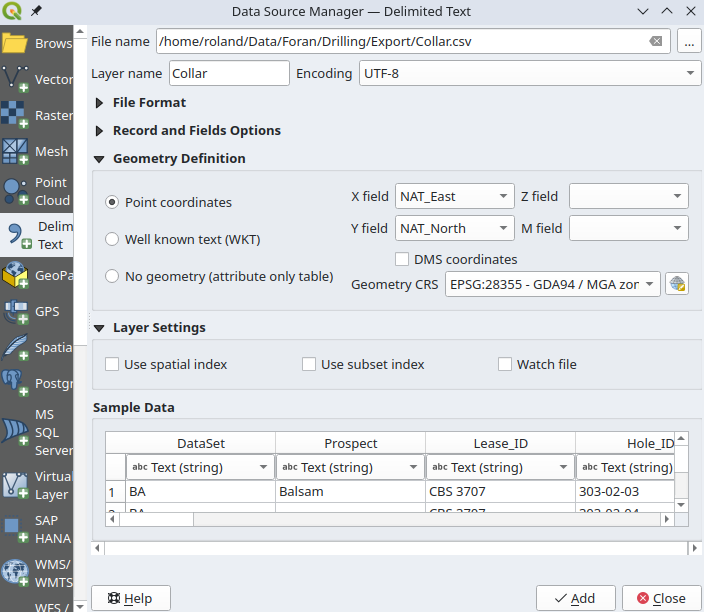The width and height of the screenshot is (704, 612).
Task: Collapse the Layer Settings section
Action: [x=99, y=328]
